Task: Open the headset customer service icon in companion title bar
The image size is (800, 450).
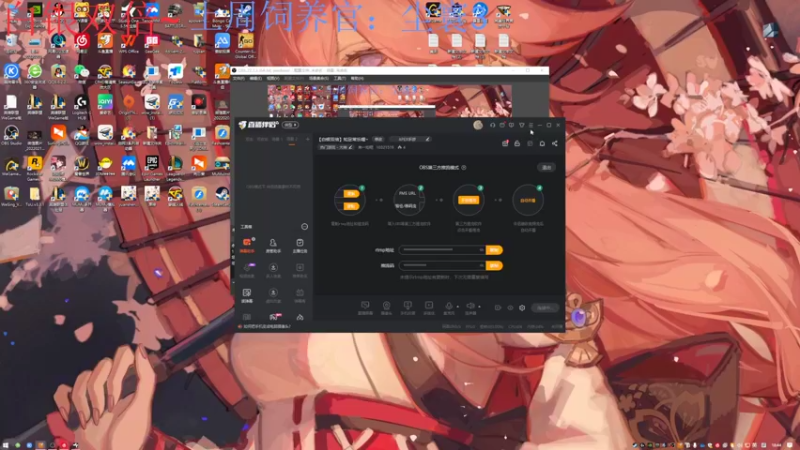Action: (492, 125)
